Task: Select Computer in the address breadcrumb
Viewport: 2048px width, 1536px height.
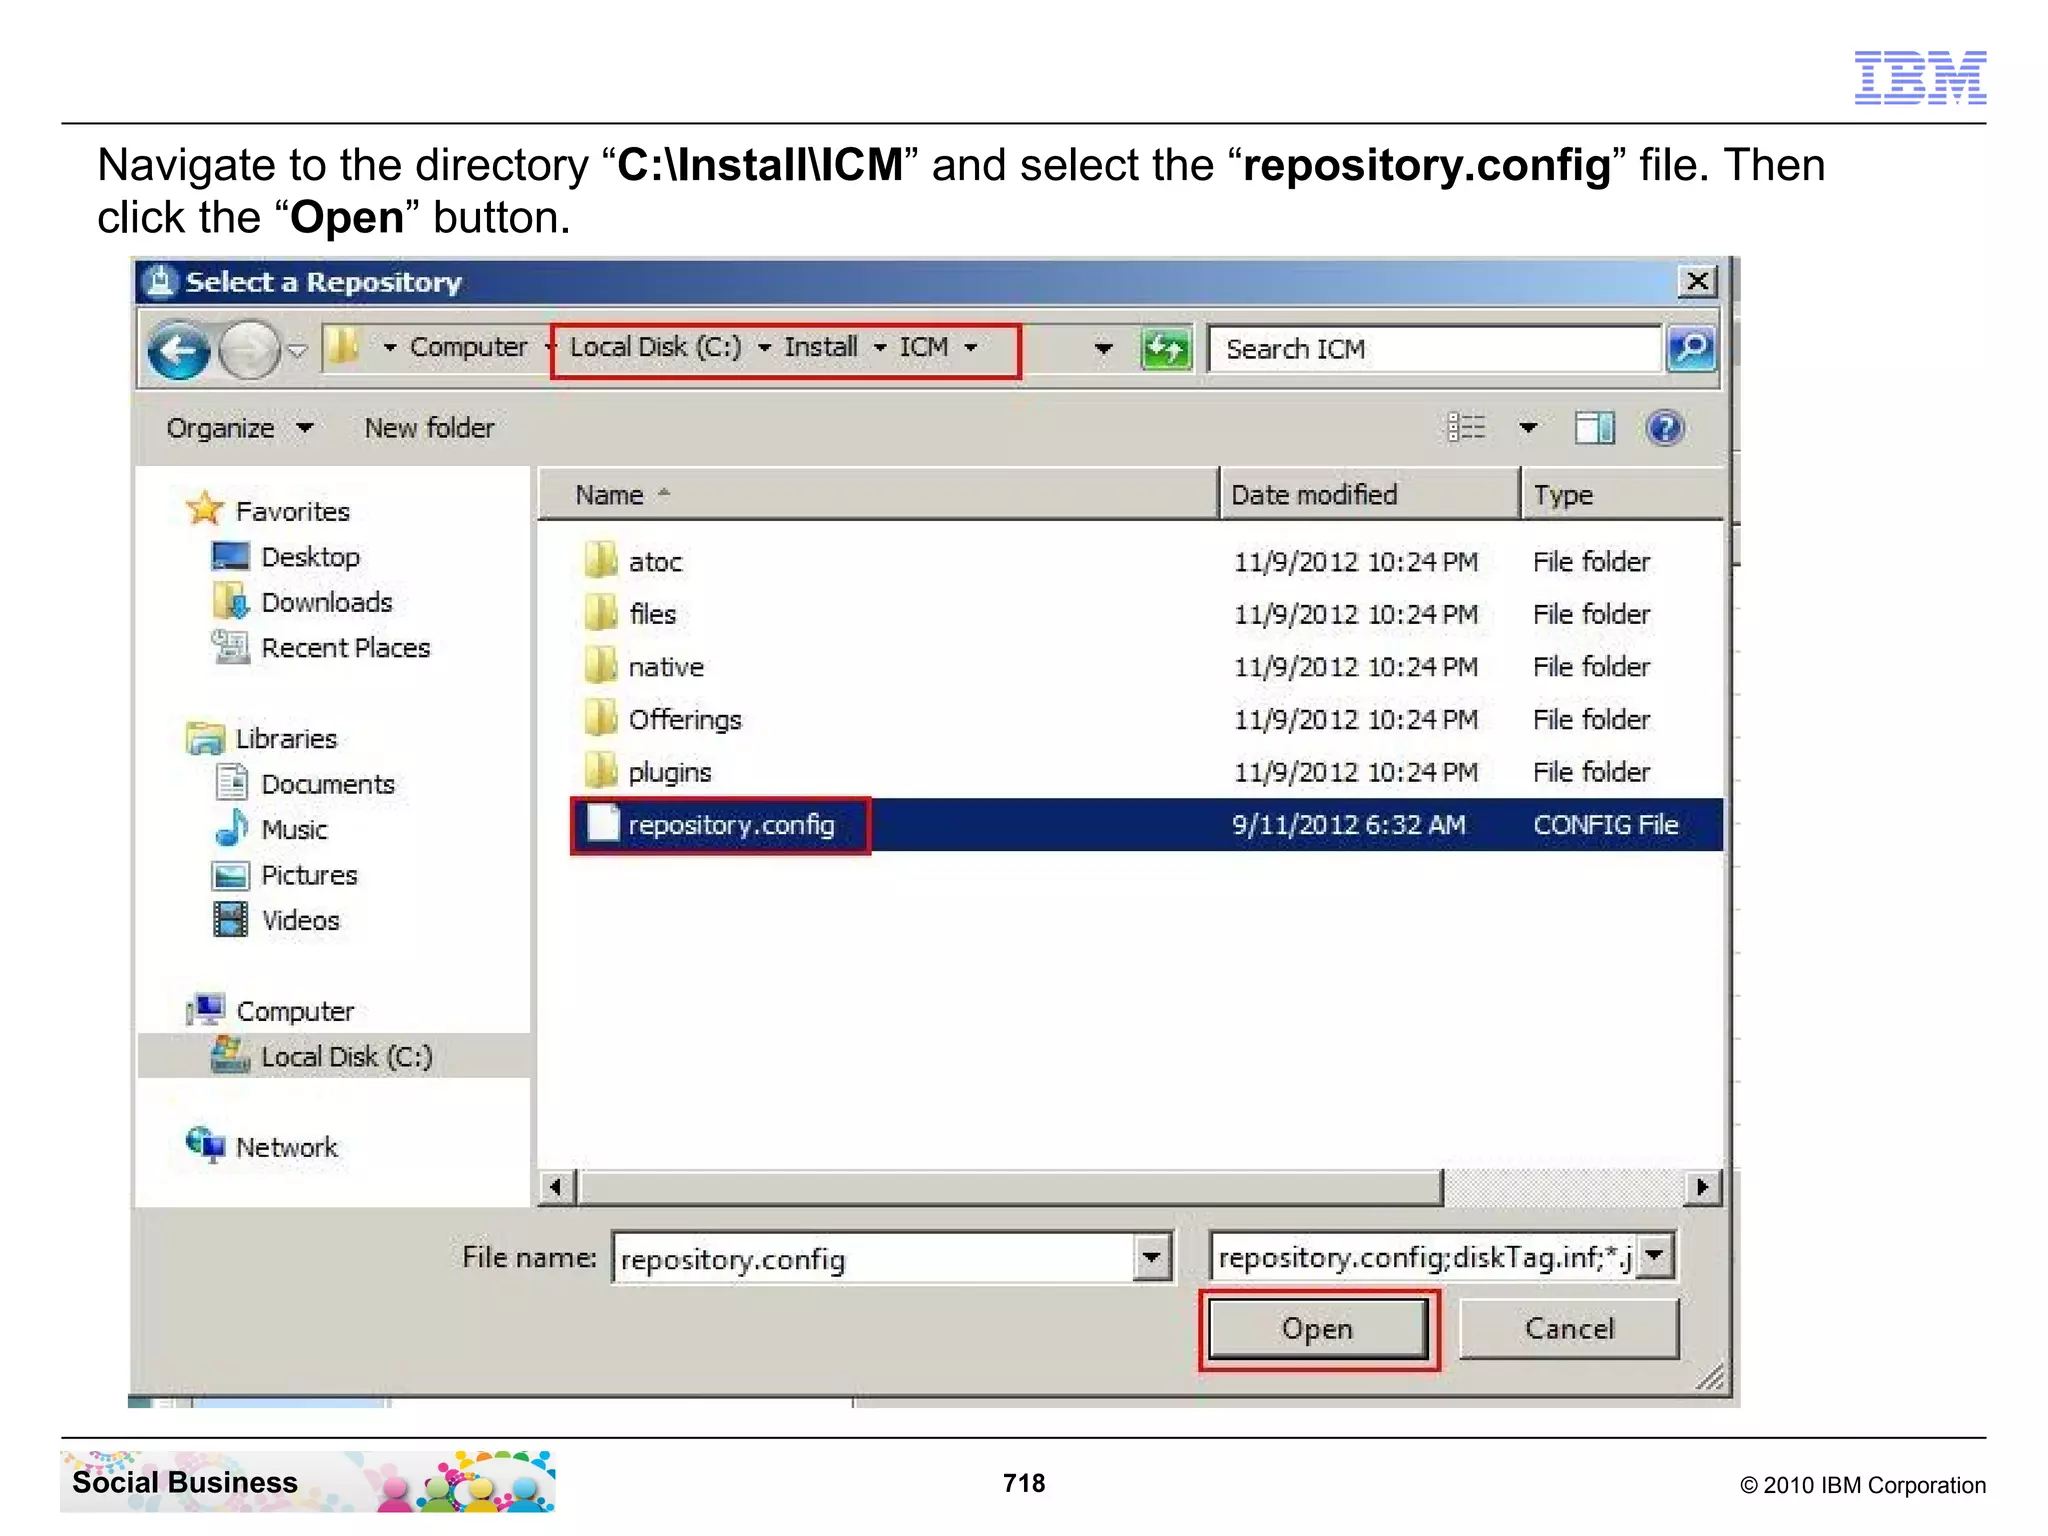Action: point(468,347)
